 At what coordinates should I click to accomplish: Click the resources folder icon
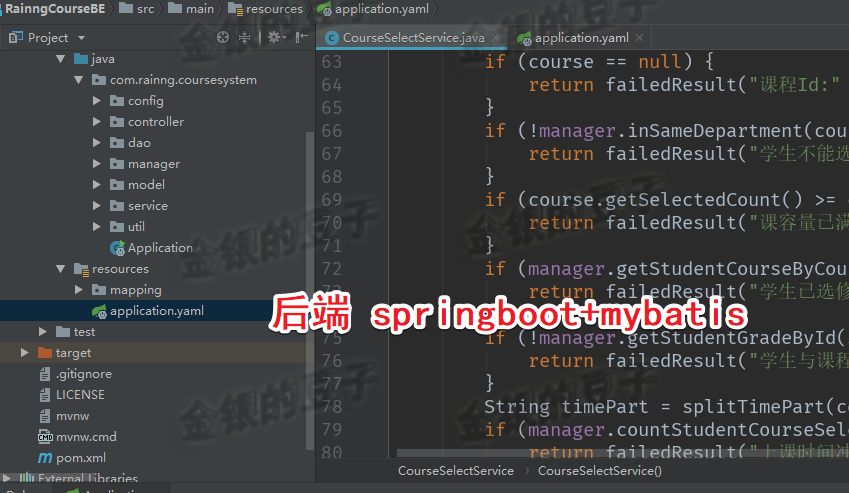[81, 269]
